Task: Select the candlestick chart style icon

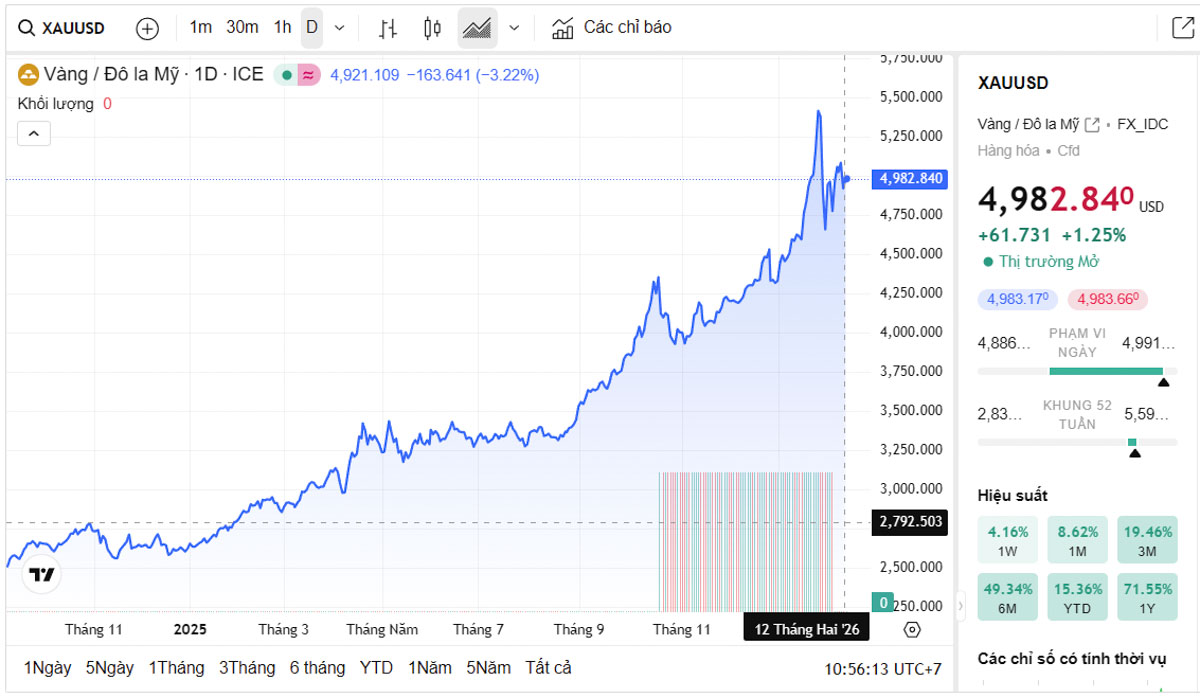Action: [x=431, y=27]
